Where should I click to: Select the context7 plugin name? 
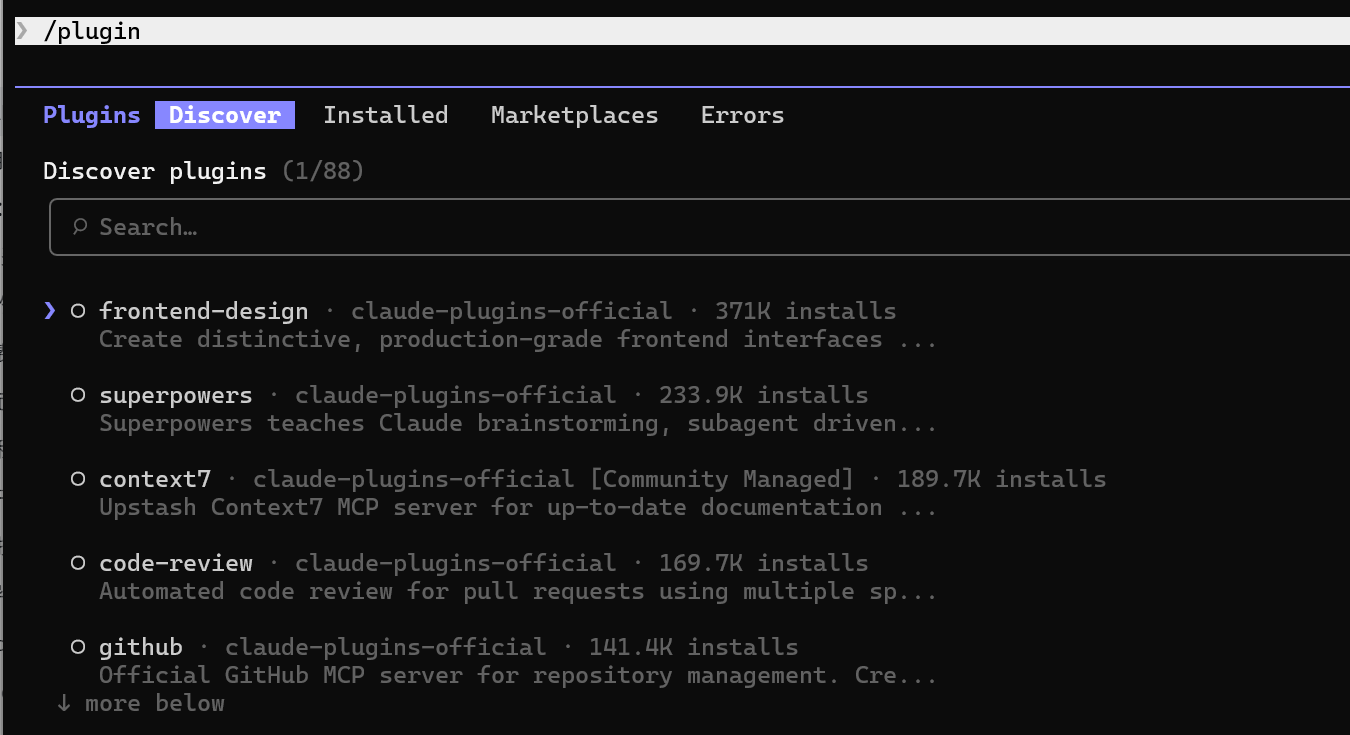[155, 479]
